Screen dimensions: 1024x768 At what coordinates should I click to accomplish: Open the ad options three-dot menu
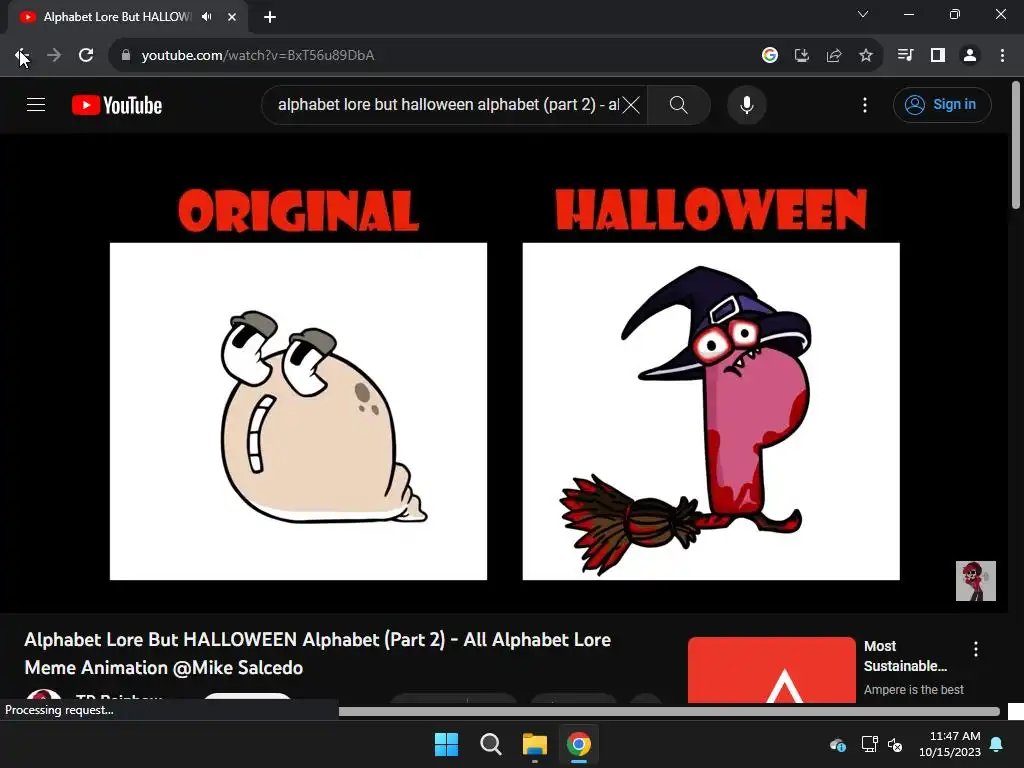coord(976,649)
